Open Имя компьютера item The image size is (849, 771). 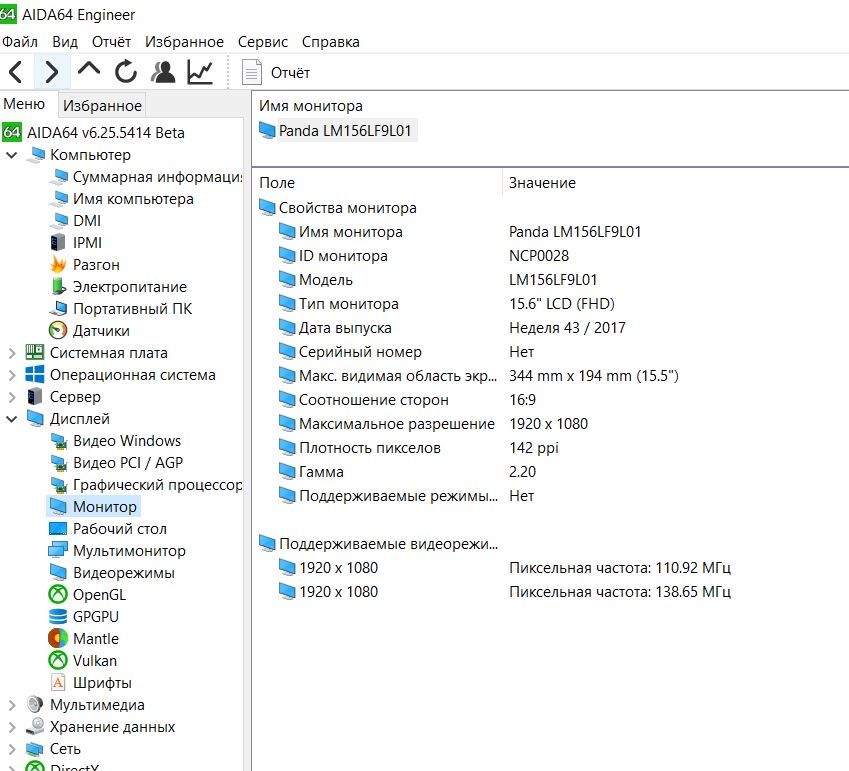tap(122, 199)
